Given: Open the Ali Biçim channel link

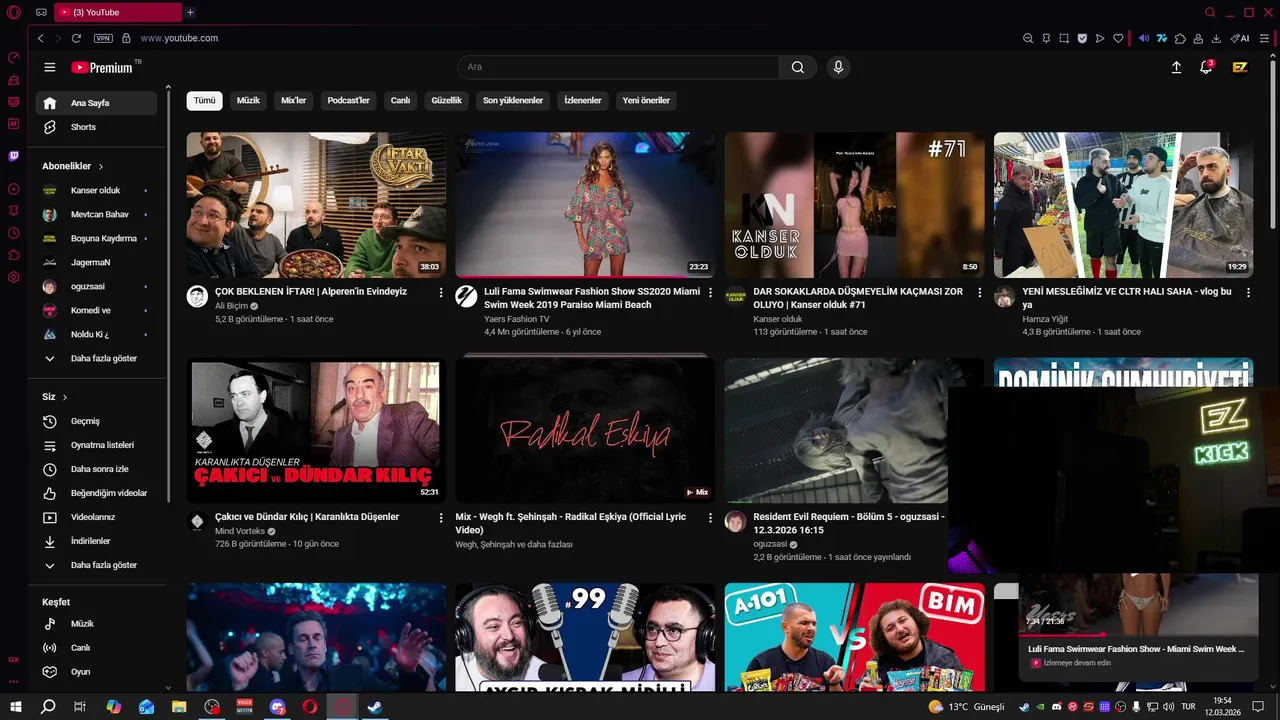Looking at the screenshot, I should pos(231,306).
